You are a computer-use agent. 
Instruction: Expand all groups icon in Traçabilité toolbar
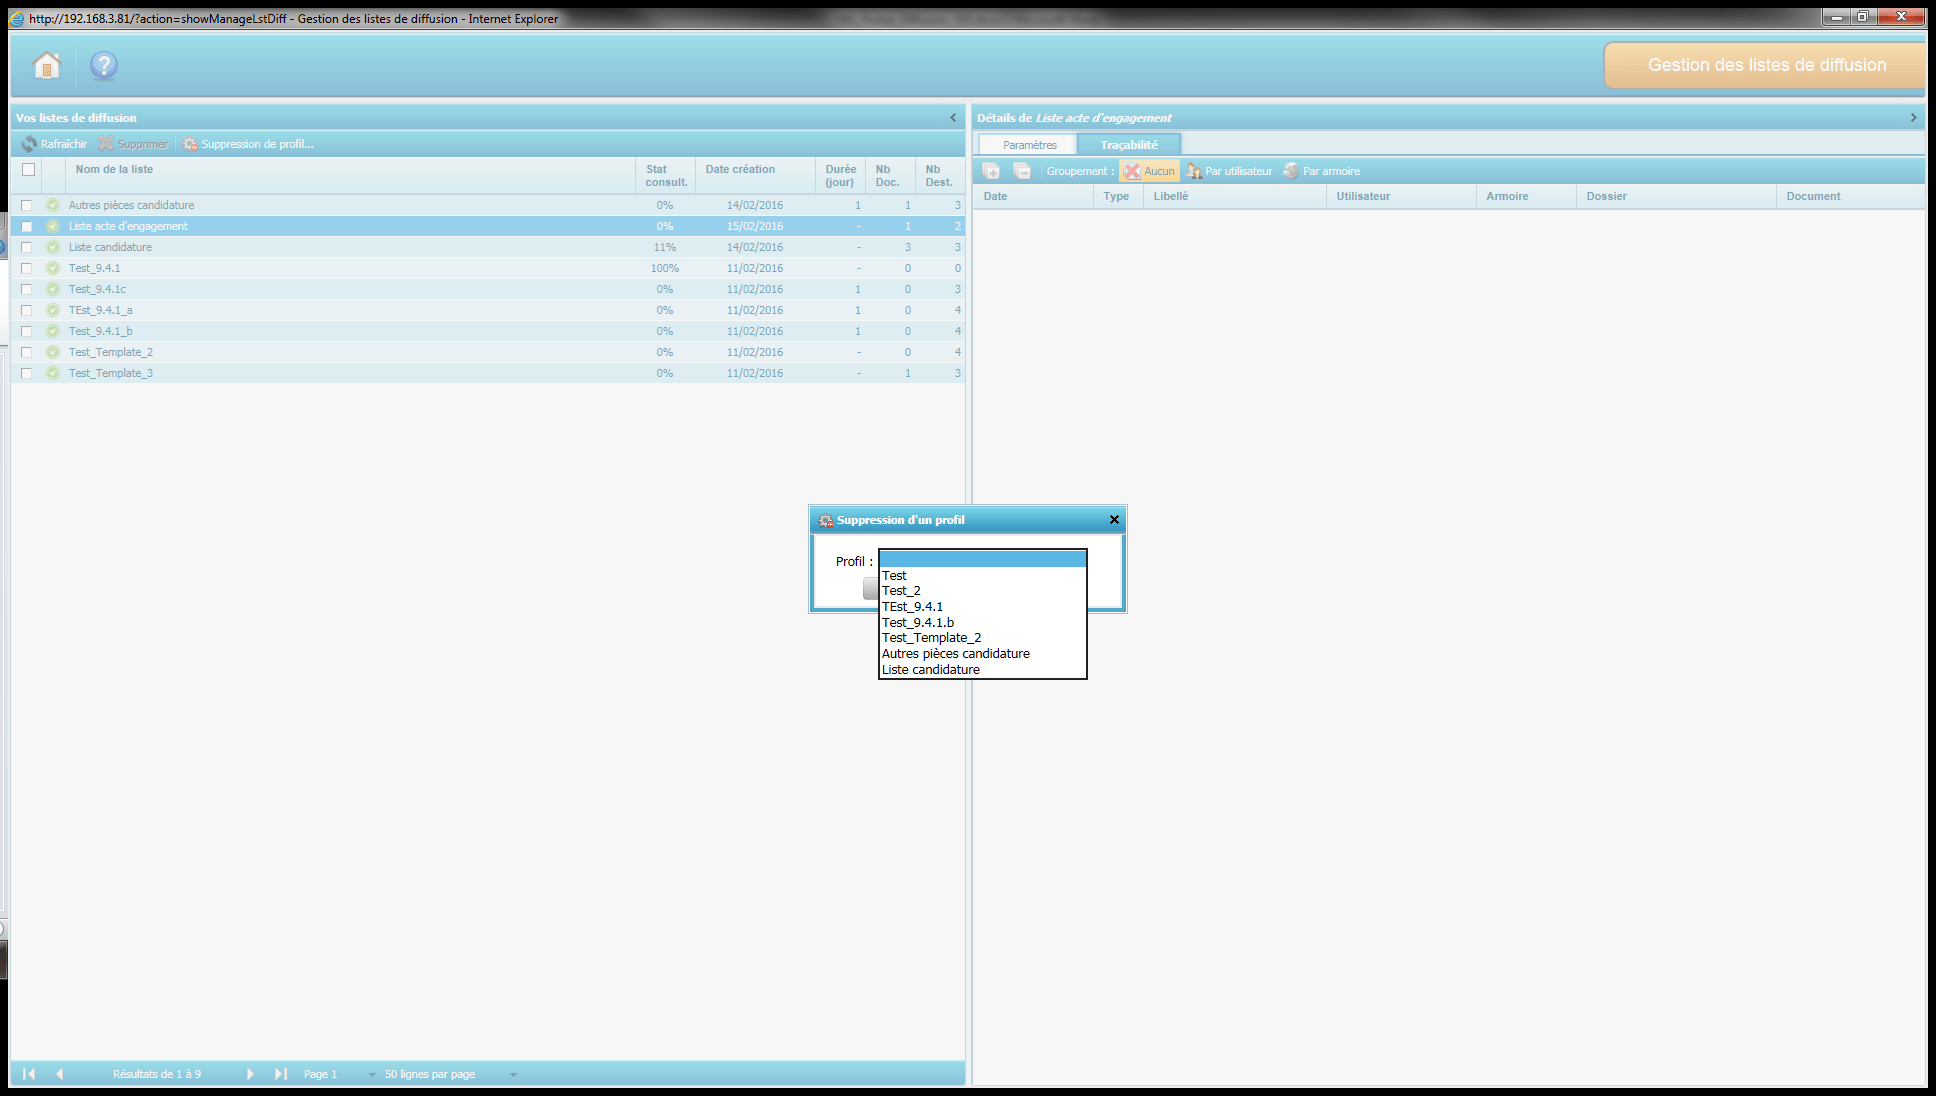991,171
